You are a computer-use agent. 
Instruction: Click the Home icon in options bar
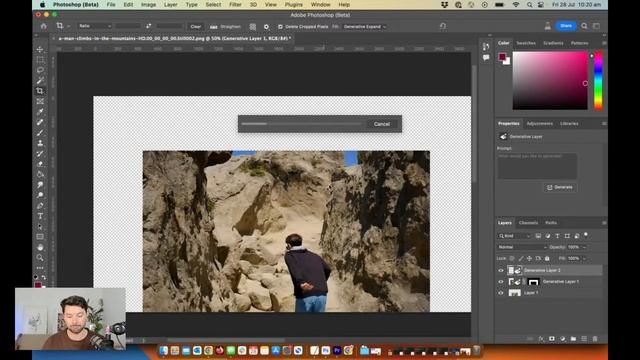coord(44,26)
